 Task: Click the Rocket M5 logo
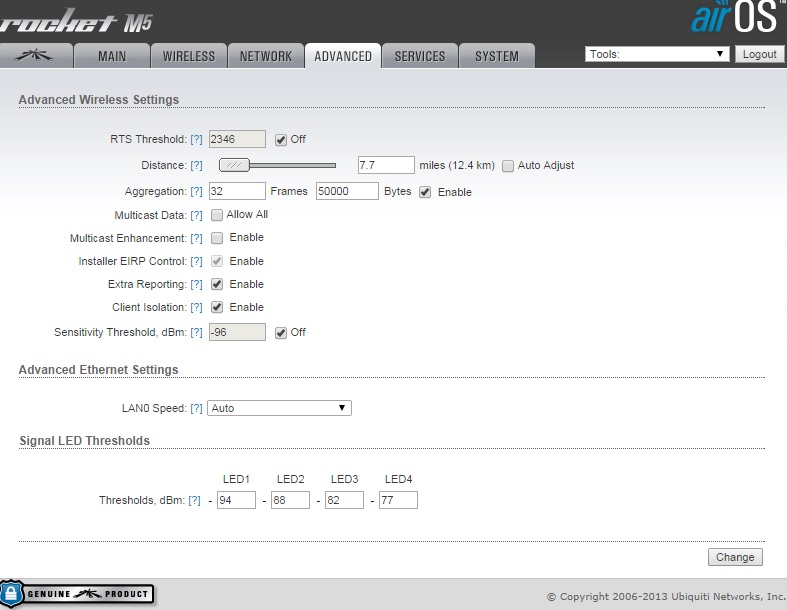click(75, 22)
